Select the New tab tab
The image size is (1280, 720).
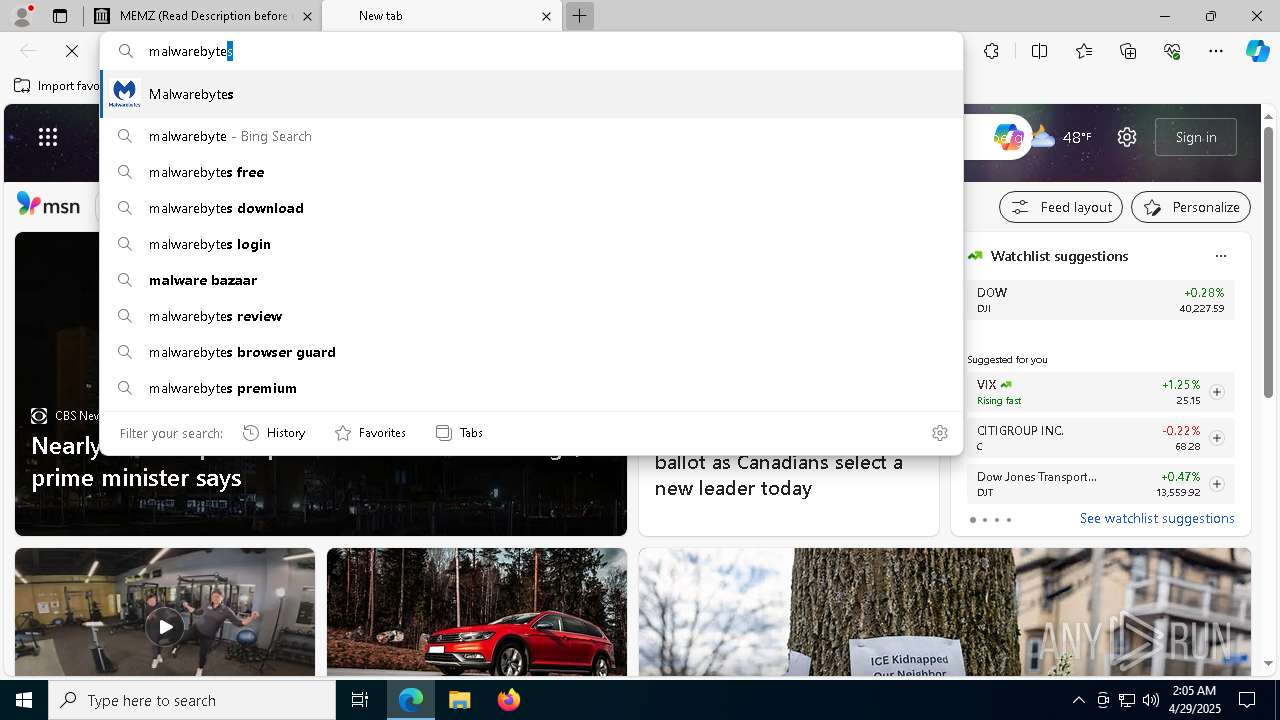(442, 16)
